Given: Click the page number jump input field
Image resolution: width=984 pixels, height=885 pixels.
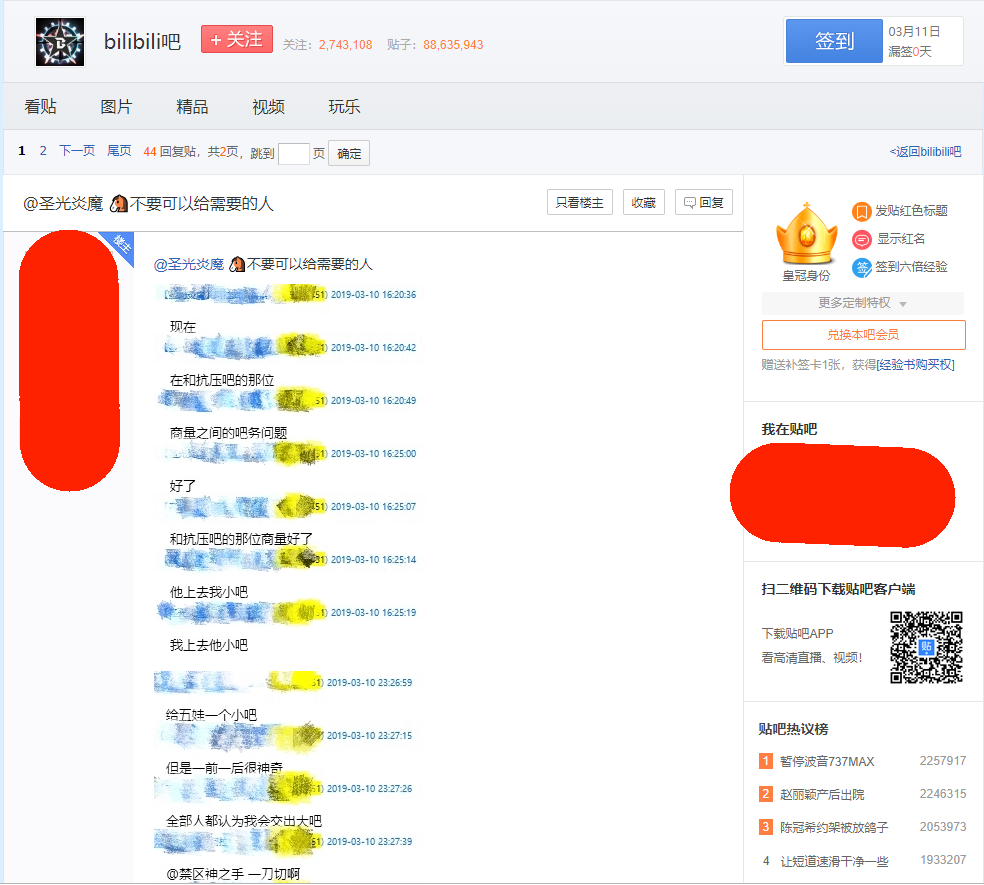Looking at the screenshot, I should click(x=293, y=153).
